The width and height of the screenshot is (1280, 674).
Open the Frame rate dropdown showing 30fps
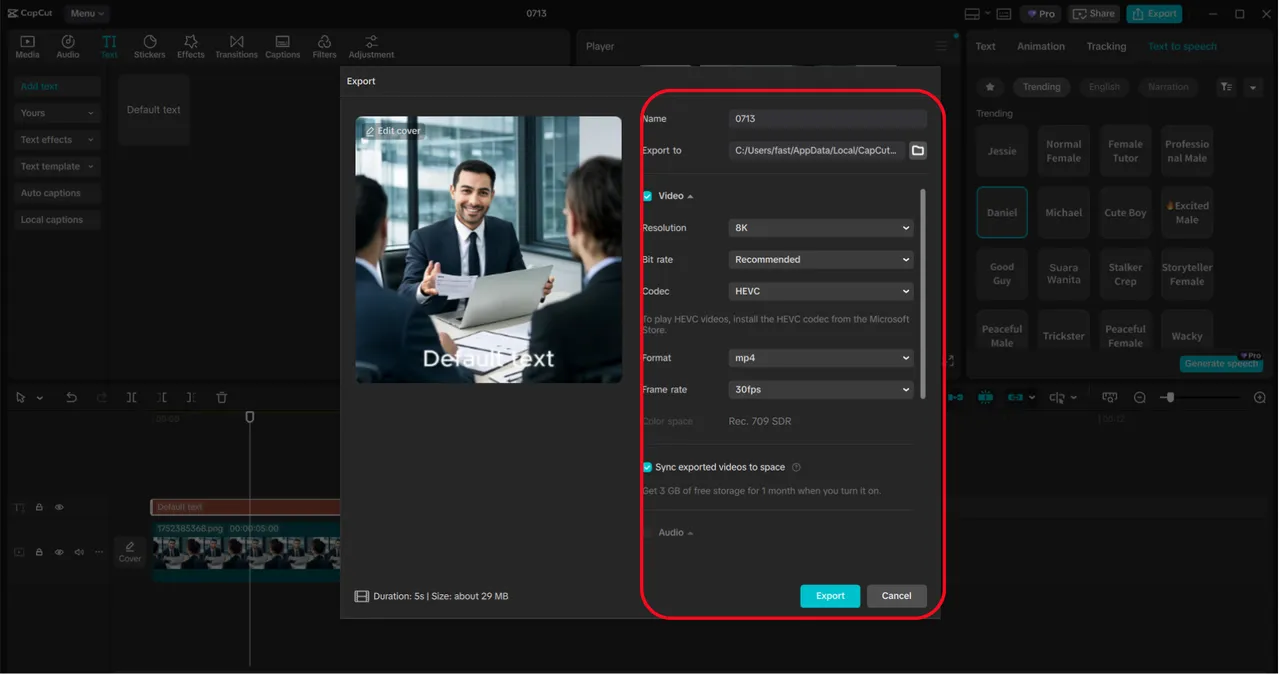(821, 389)
